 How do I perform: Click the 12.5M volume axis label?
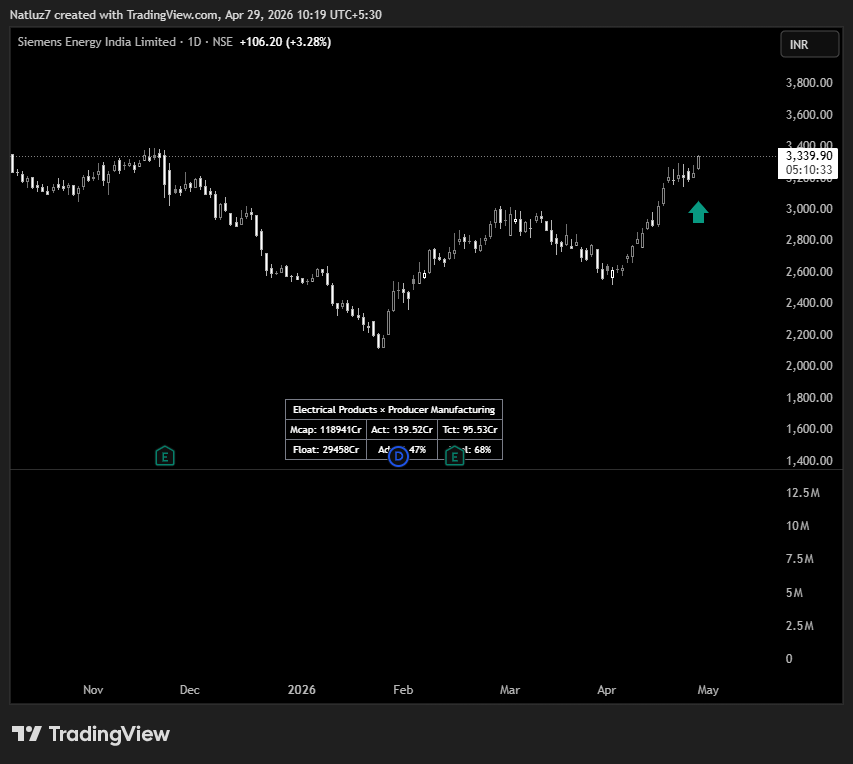point(802,493)
